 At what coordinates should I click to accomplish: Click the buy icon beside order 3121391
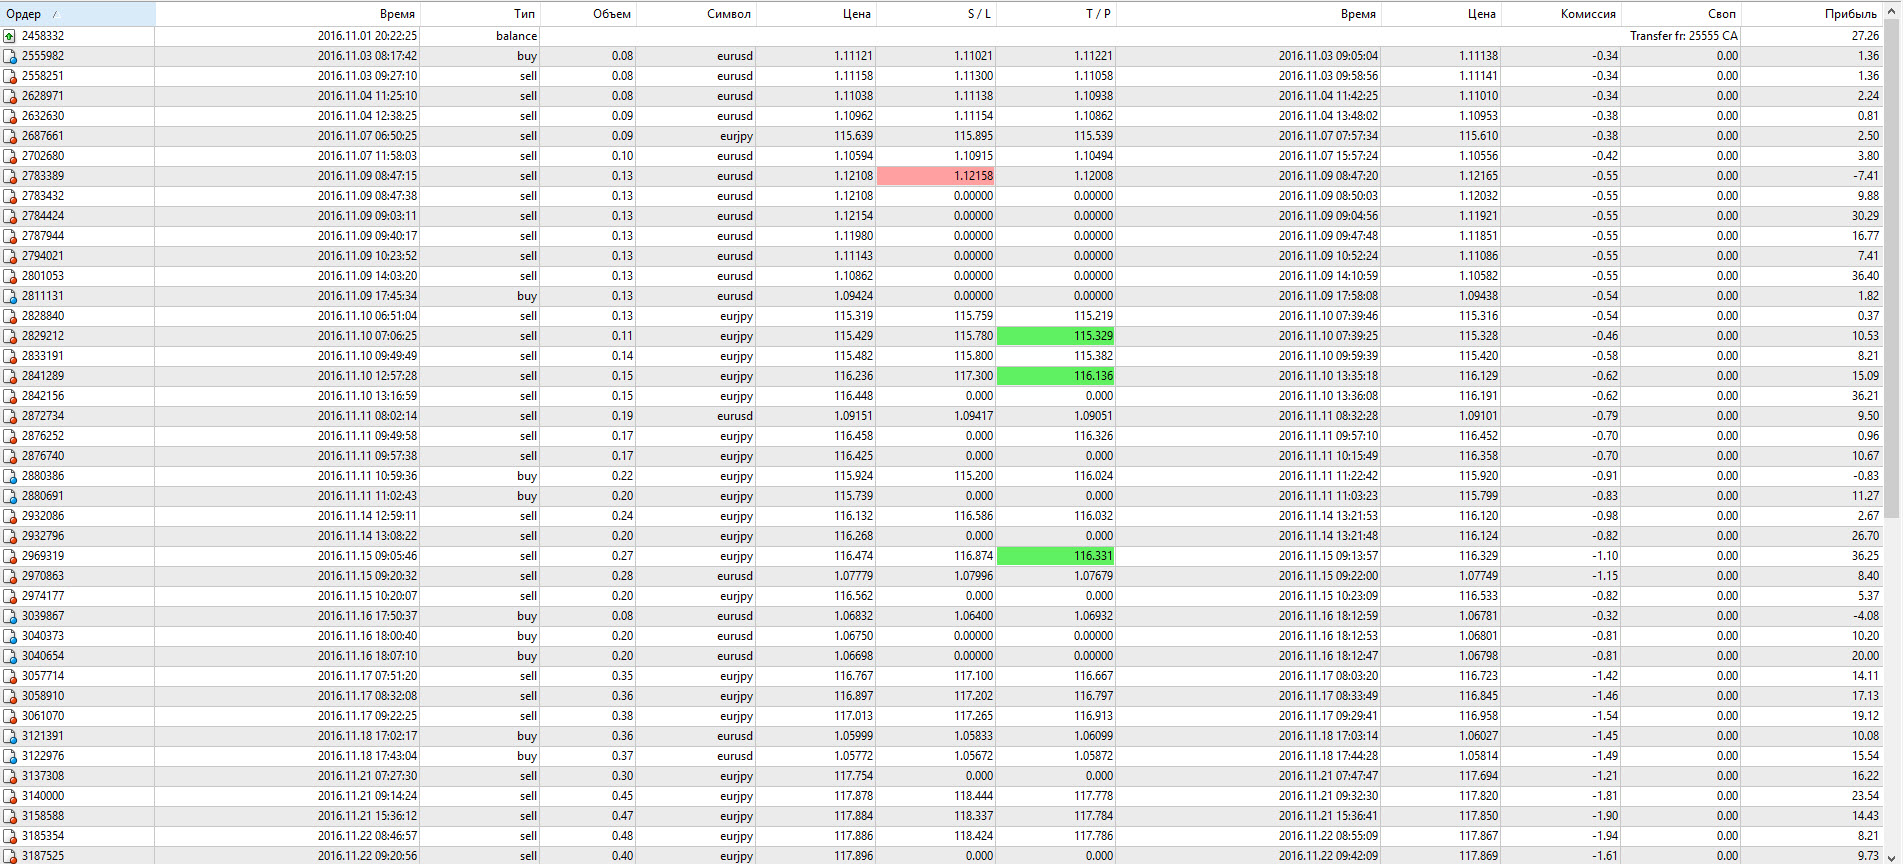10,736
